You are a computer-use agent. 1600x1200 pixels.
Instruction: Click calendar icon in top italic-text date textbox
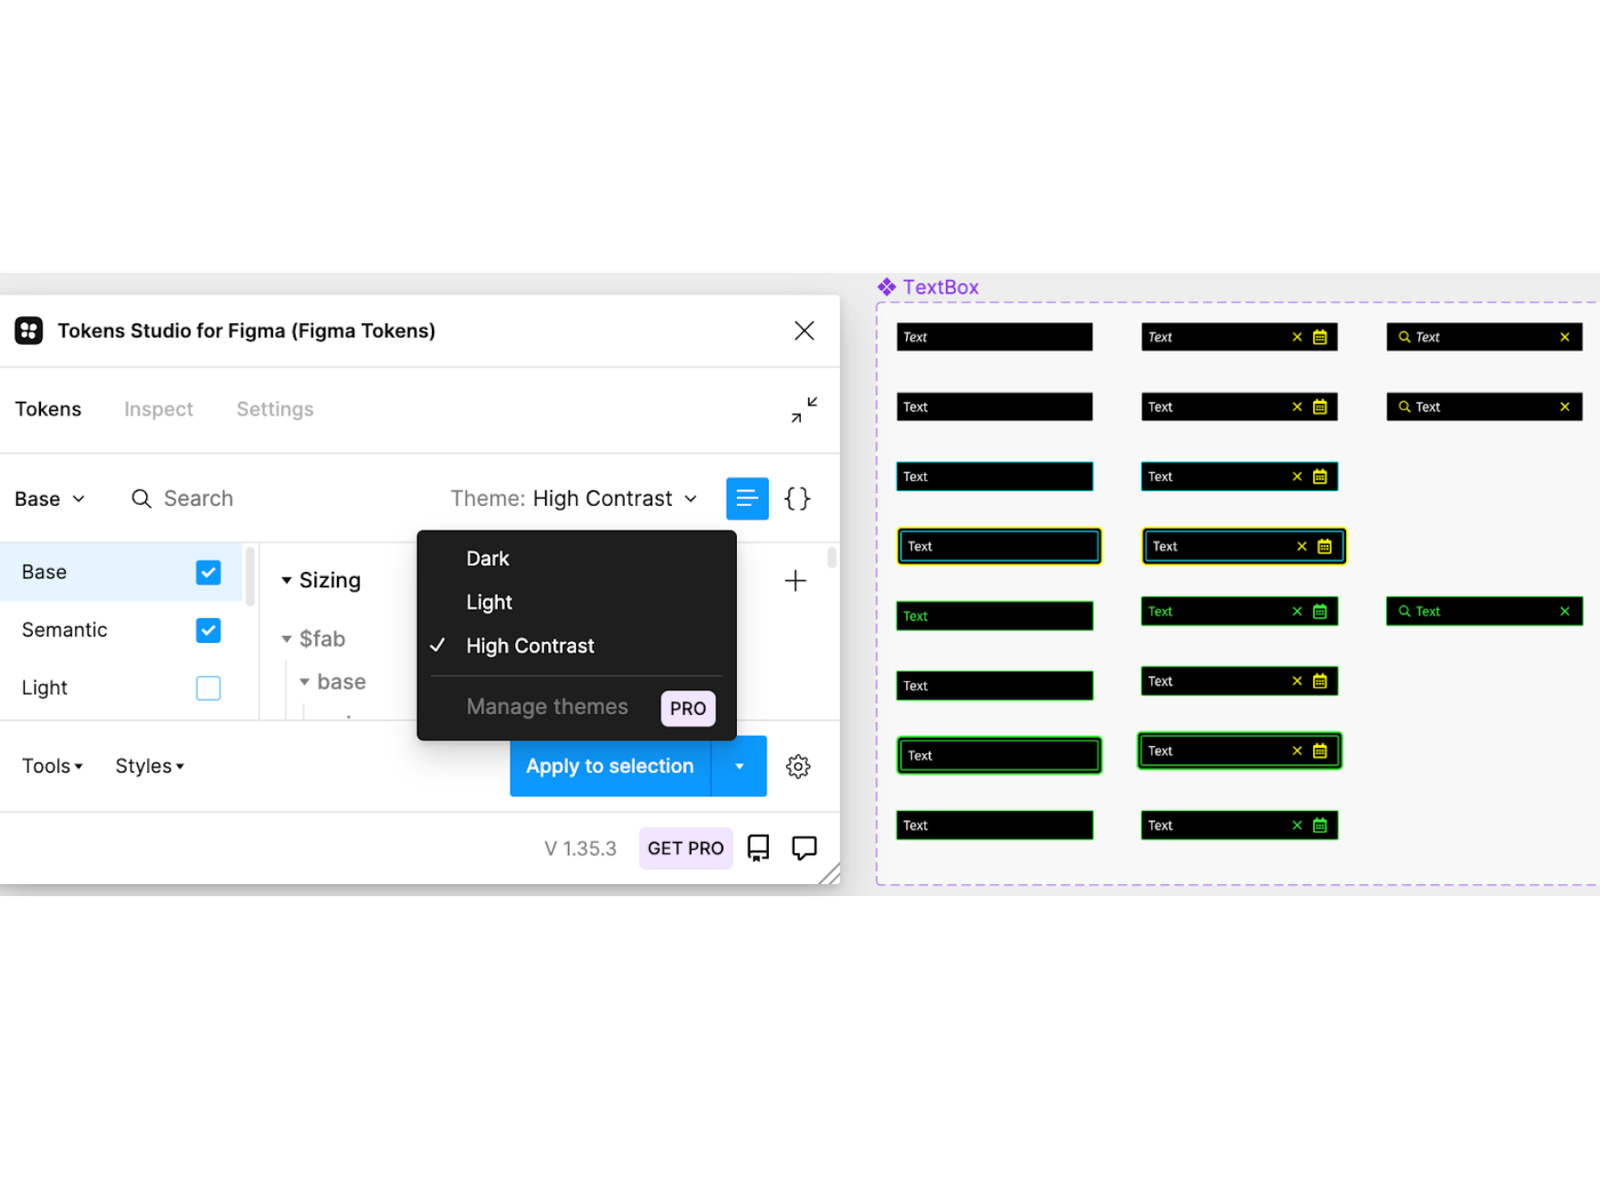click(1320, 337)
